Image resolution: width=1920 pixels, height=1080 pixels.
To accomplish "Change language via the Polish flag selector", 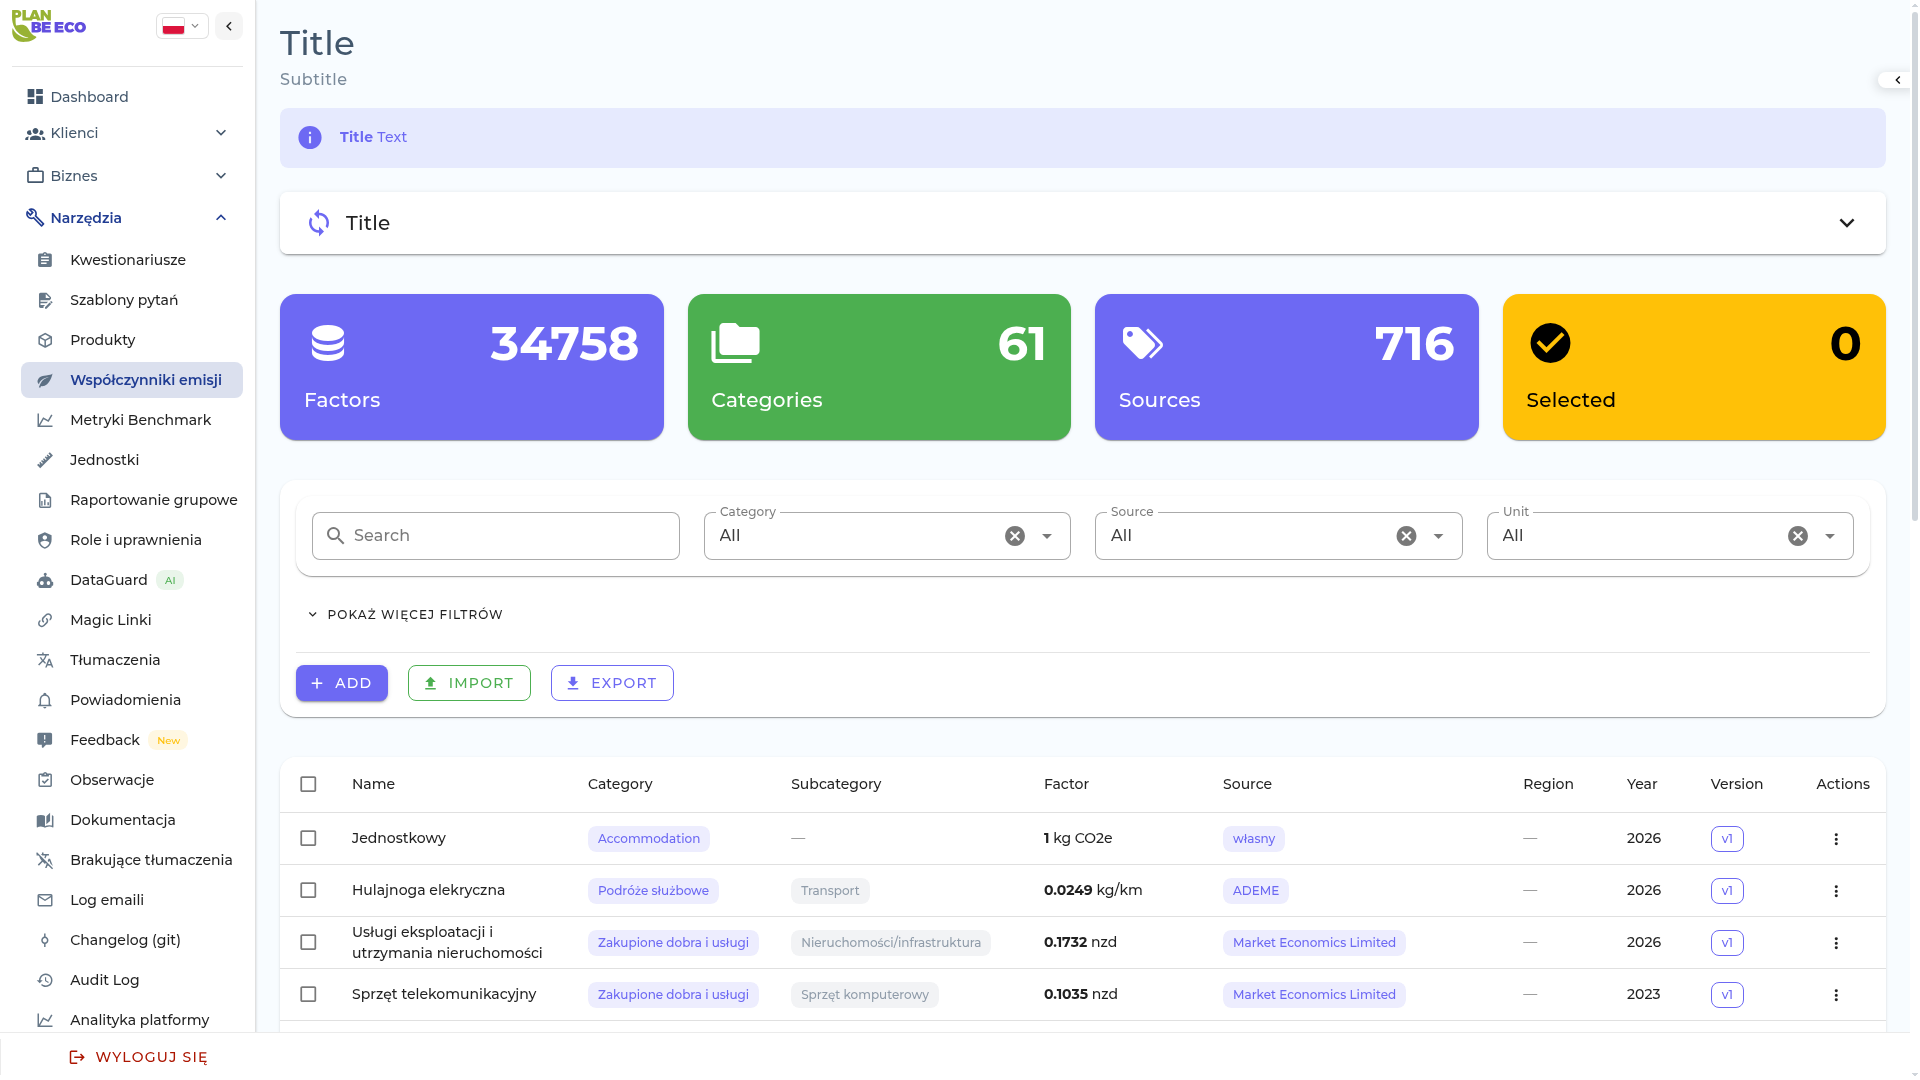I will pyautogui.click(x=182, y=26).
